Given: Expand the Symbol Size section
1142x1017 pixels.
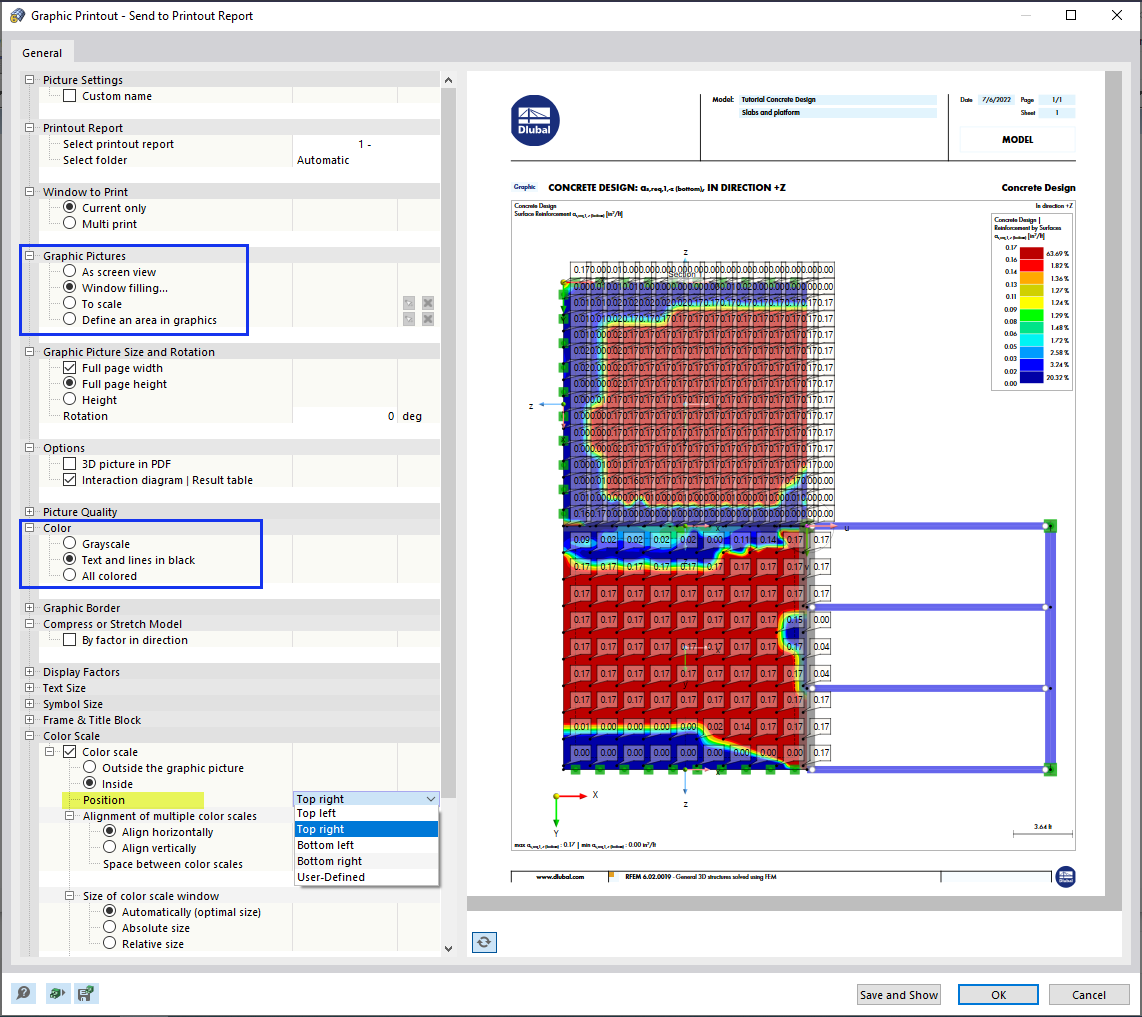Looking at the screenshot, I should [29, 704].
